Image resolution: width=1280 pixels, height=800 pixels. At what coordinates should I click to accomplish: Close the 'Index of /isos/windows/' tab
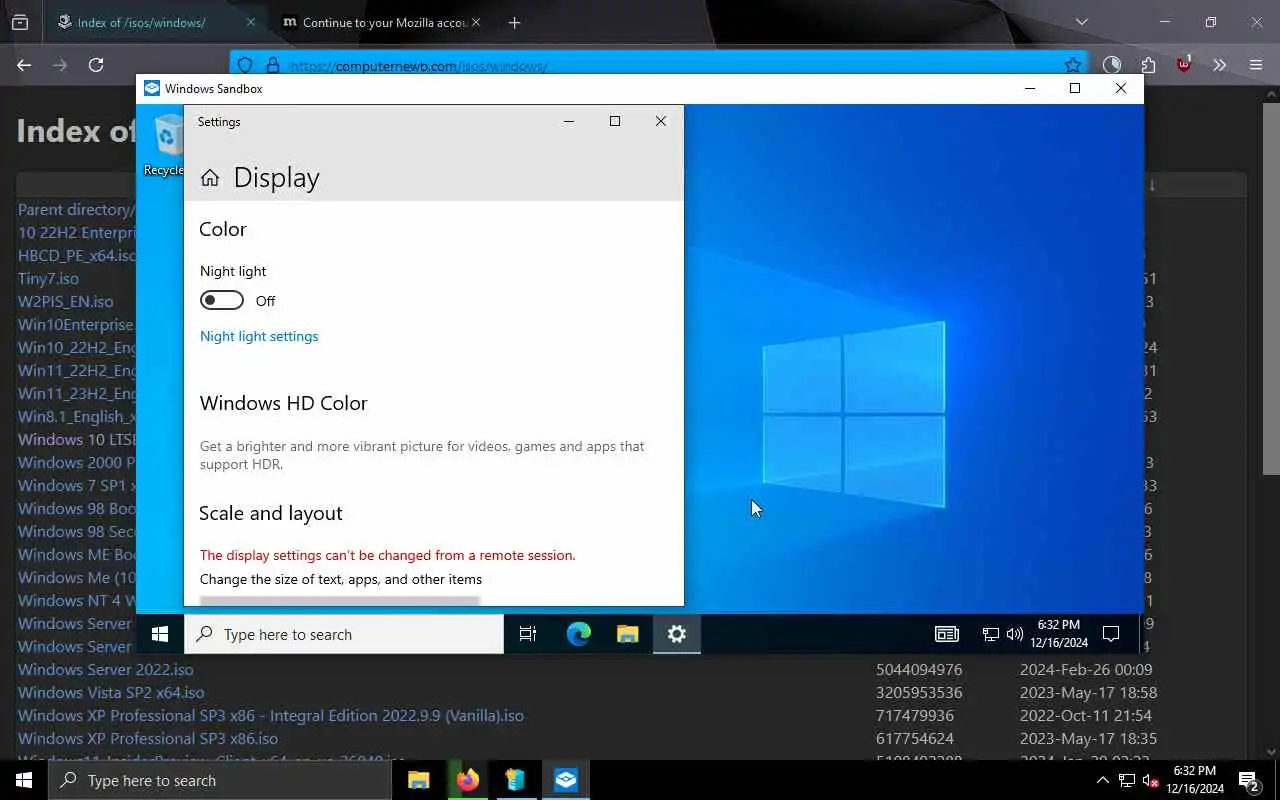250,22
